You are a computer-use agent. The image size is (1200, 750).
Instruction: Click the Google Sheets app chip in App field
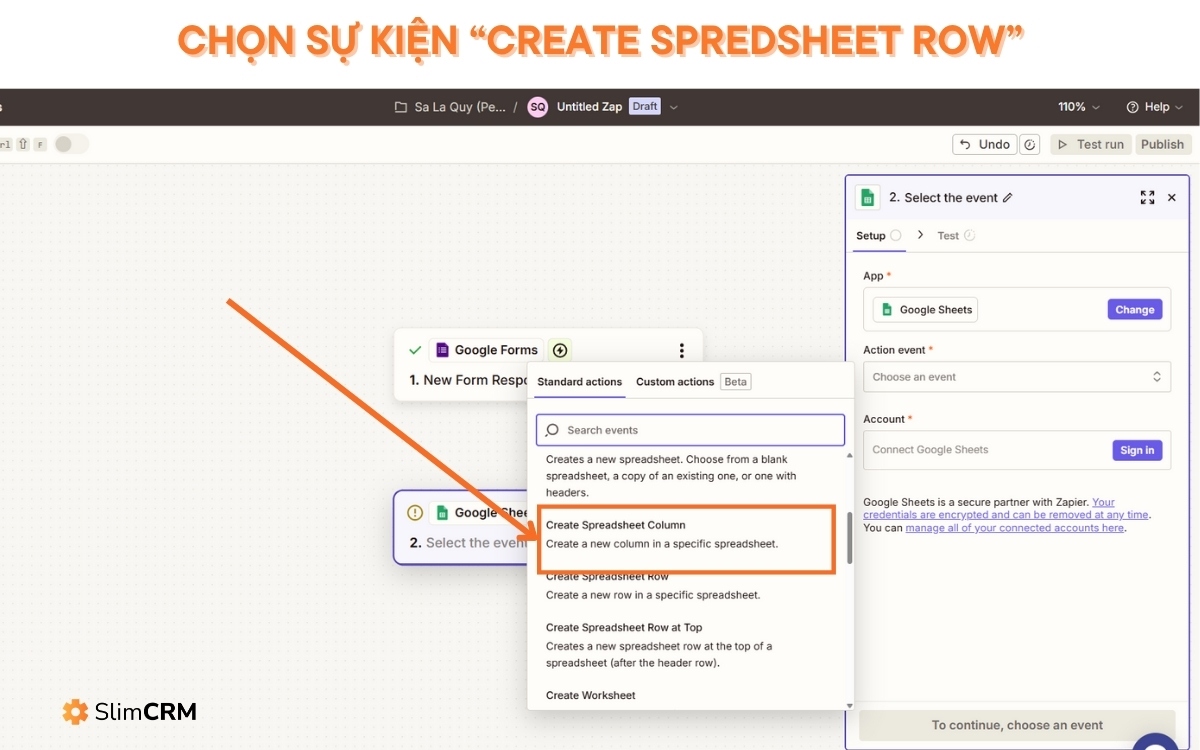(925, 310)
